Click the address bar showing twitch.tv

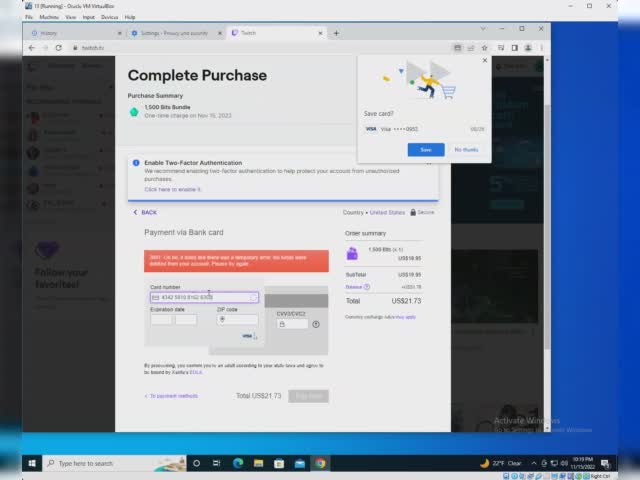tap(261, 48)
